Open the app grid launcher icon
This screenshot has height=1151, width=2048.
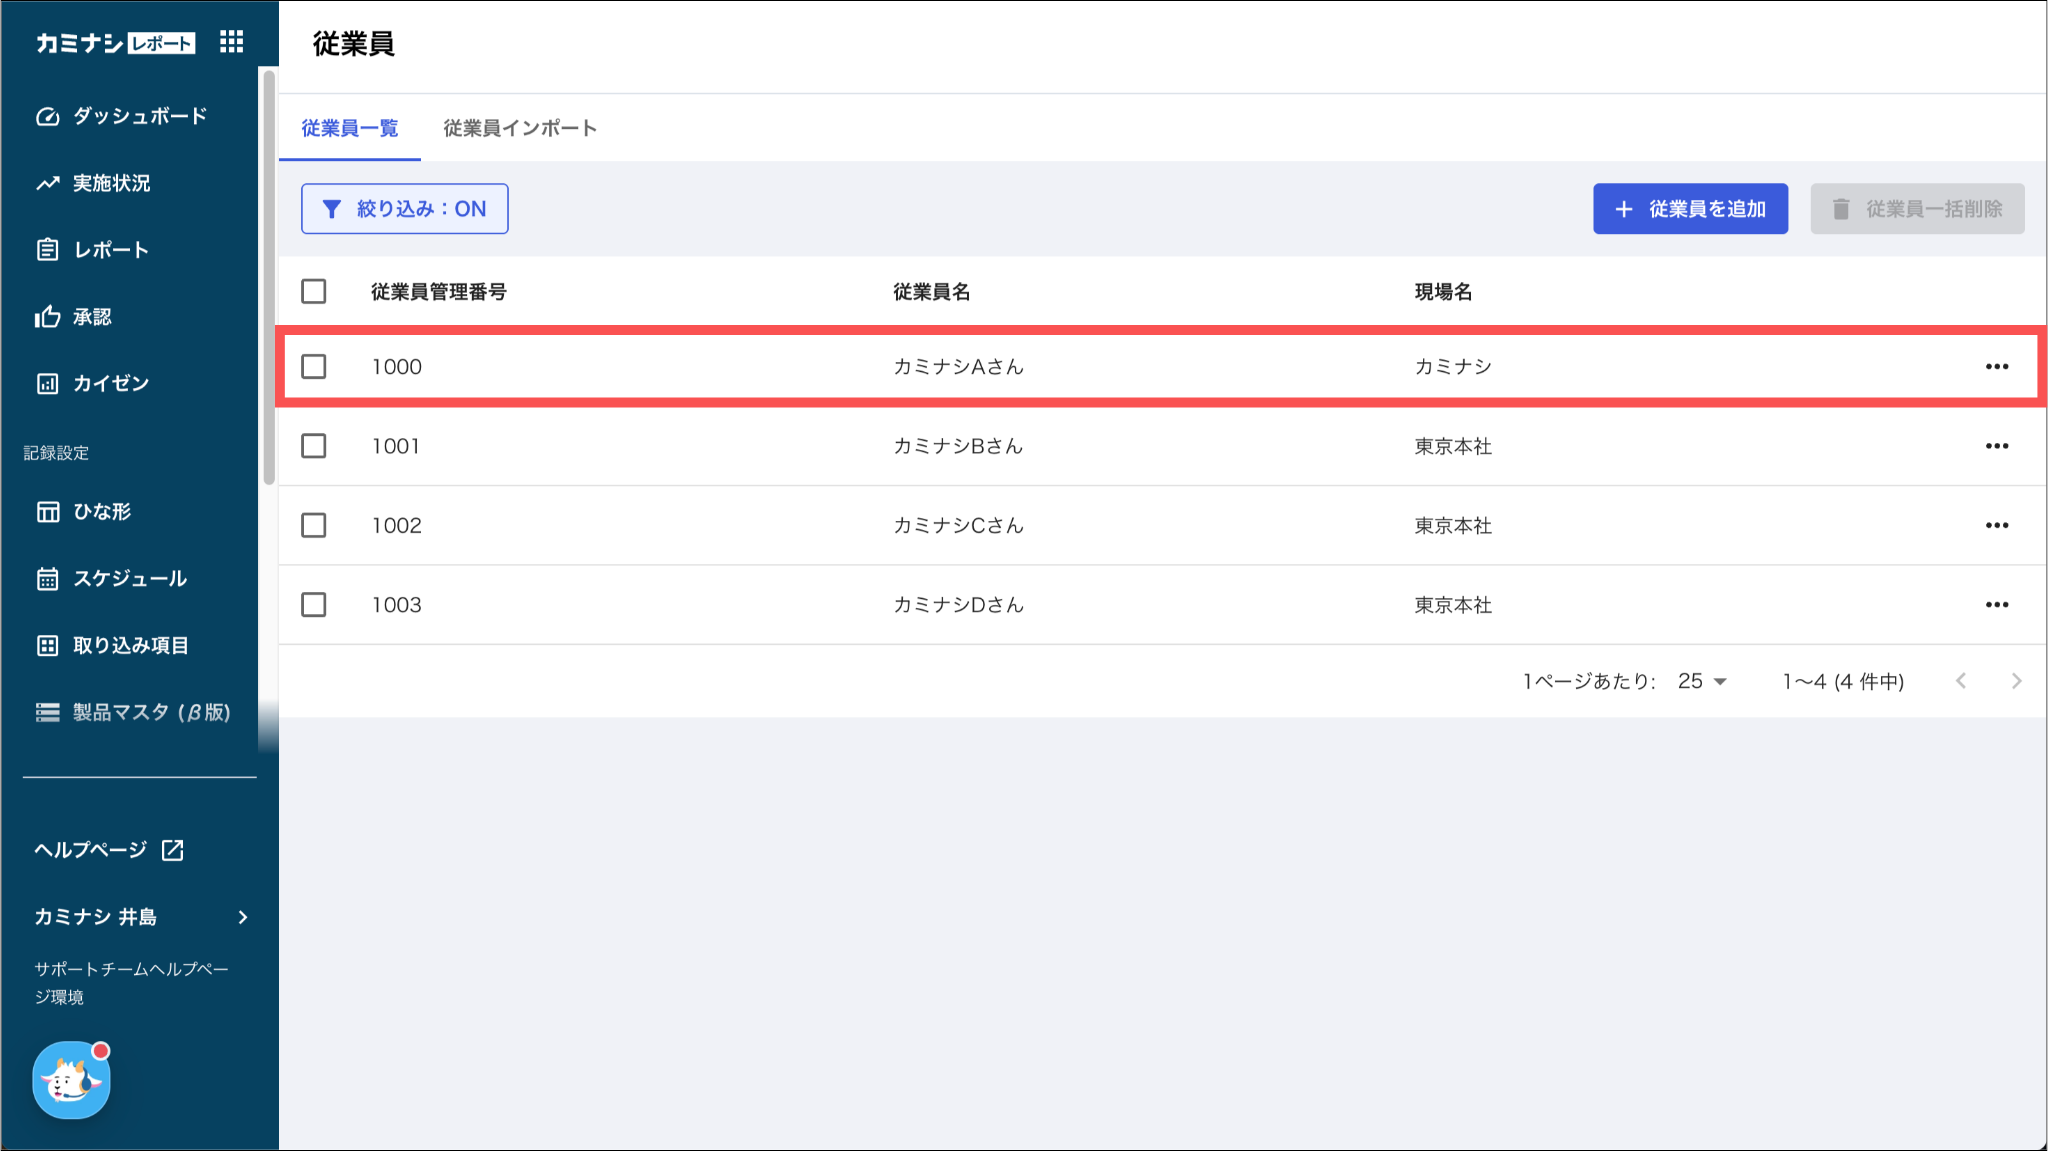[x=231, y=42]
